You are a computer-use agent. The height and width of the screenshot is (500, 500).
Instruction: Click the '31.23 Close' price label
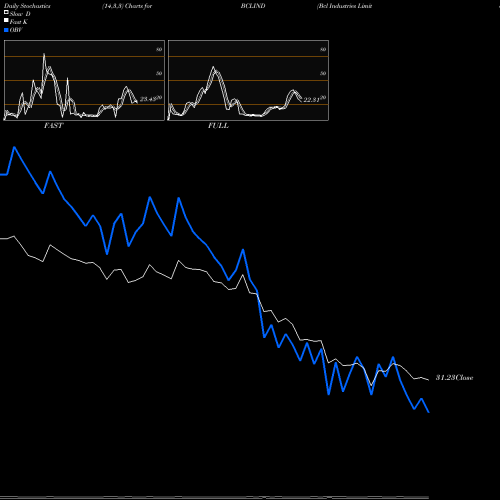[x=455, y=378]
